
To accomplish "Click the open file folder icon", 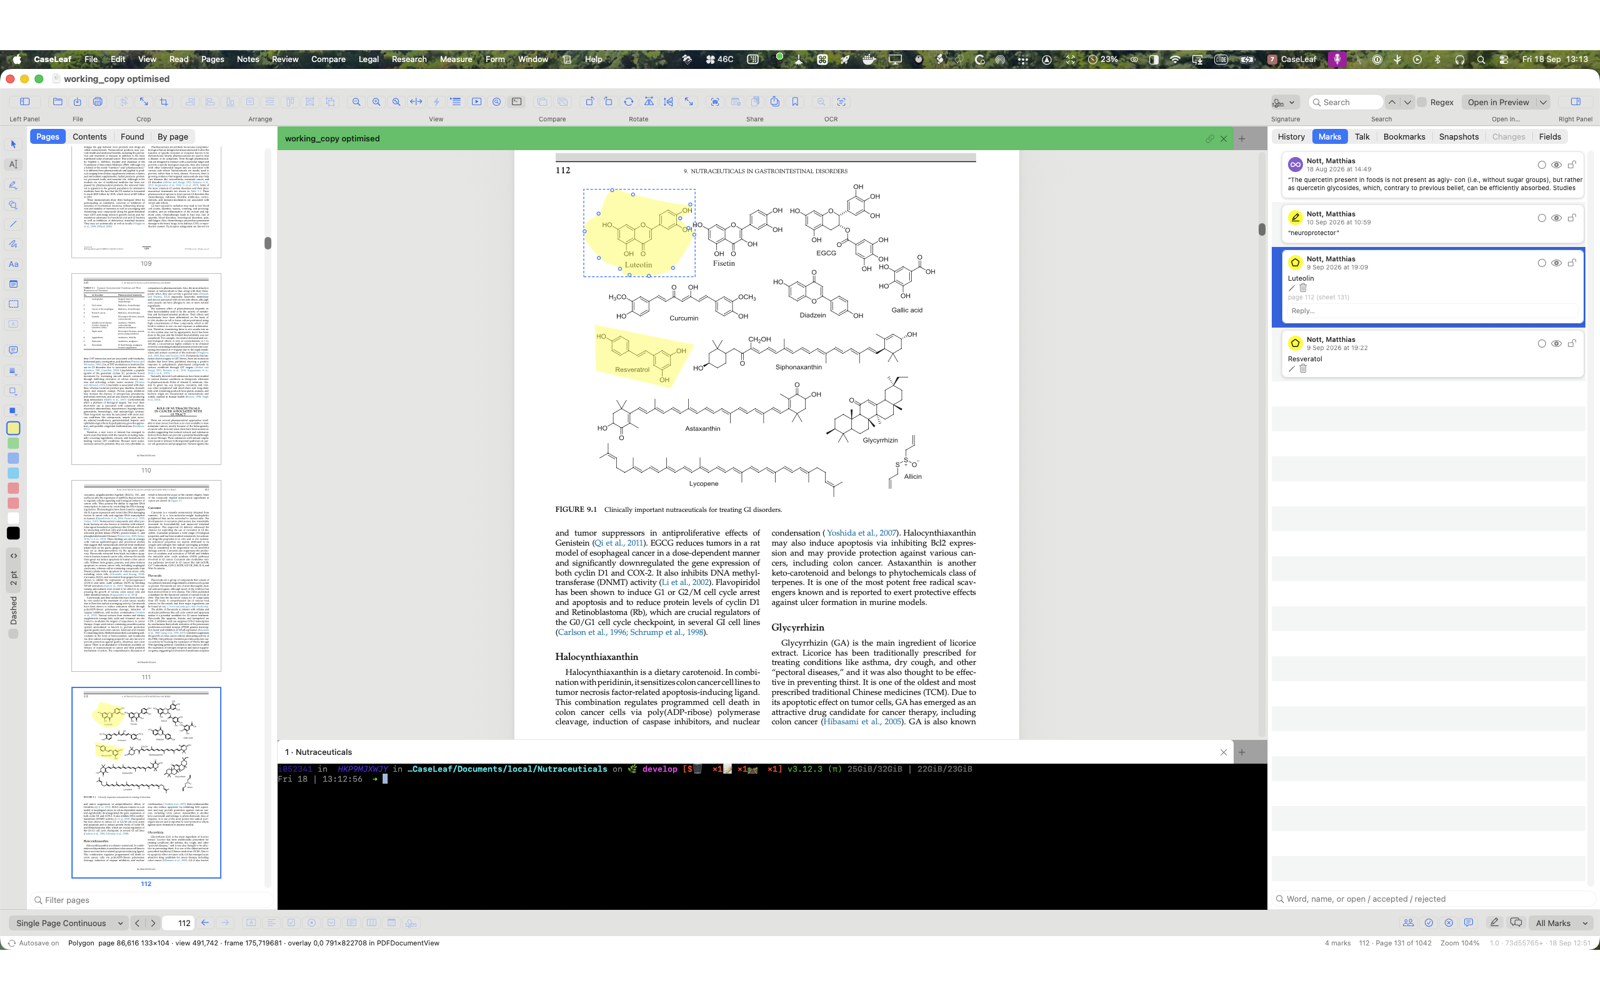I will pos(58,102).
